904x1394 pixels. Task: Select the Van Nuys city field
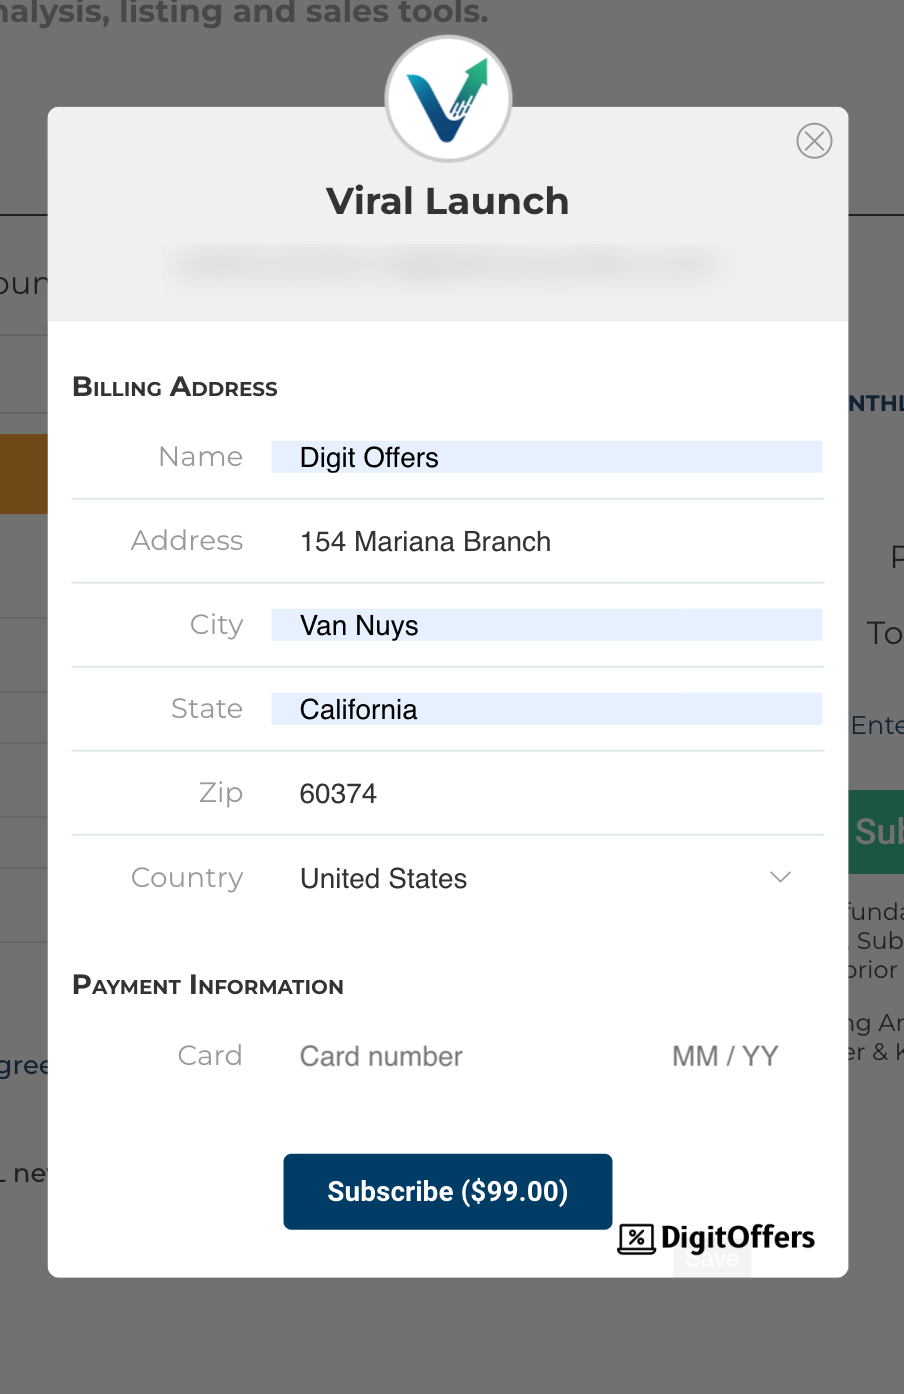point(546,625)
